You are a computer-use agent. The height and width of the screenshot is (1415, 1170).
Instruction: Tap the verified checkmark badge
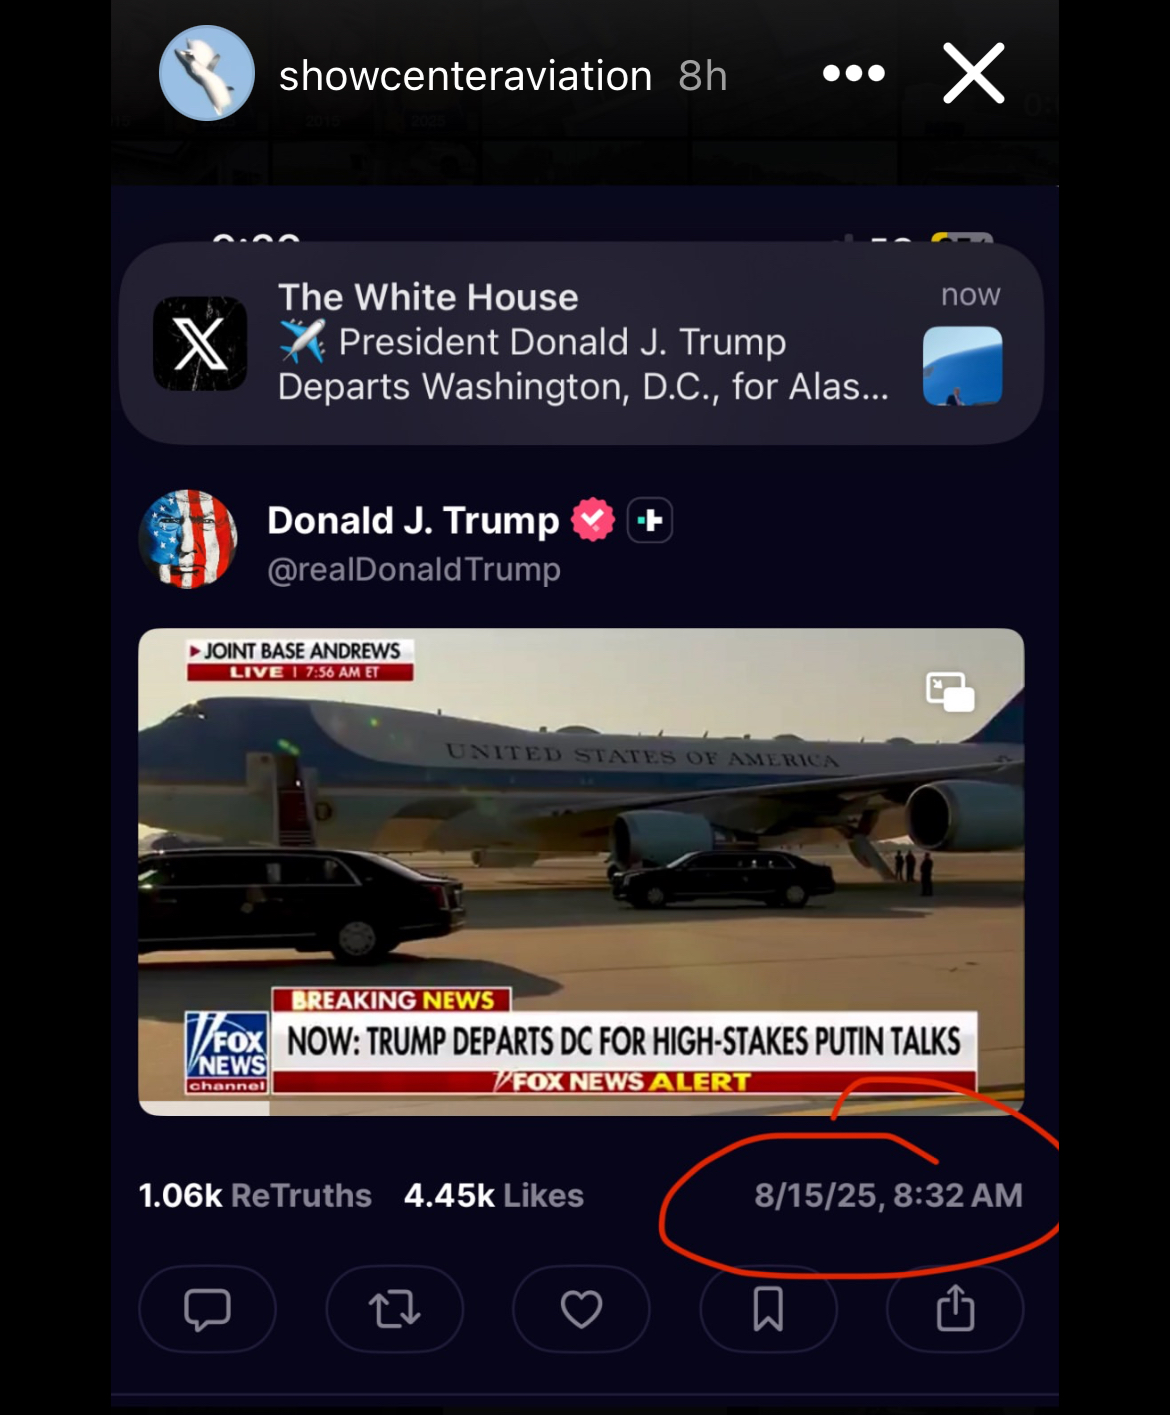592,520
